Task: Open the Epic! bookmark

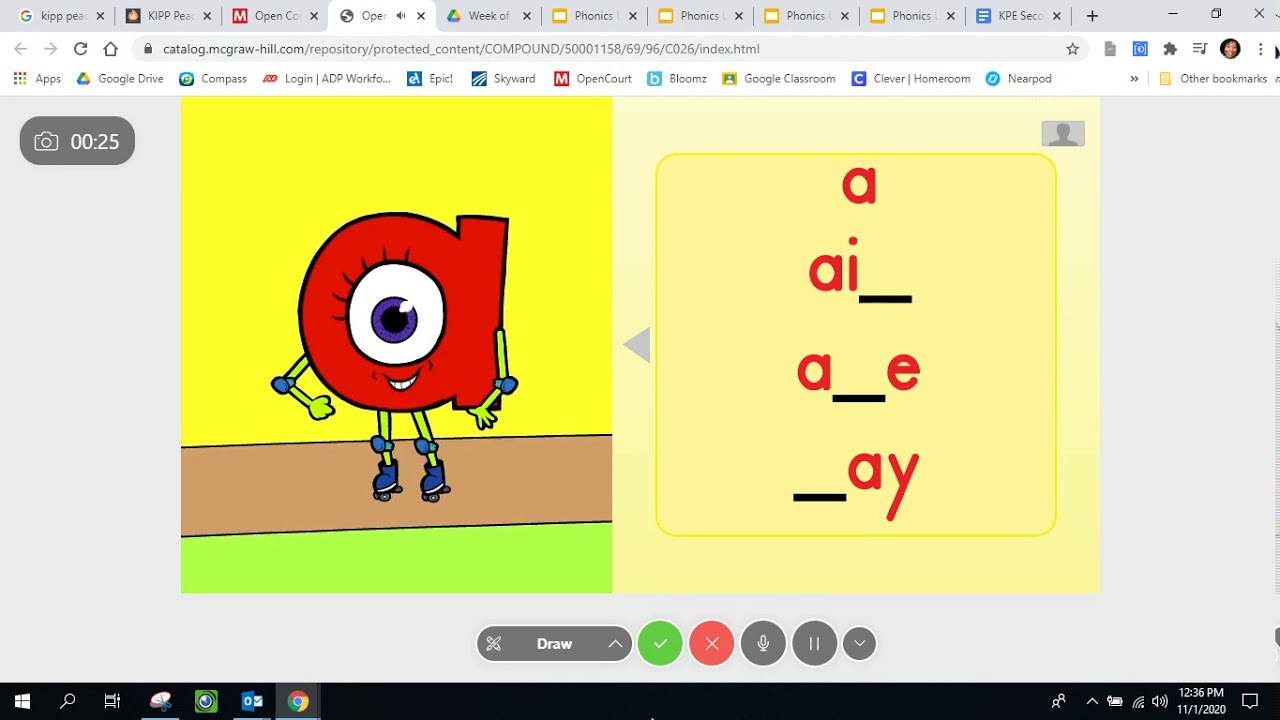Action: point(430,79)
